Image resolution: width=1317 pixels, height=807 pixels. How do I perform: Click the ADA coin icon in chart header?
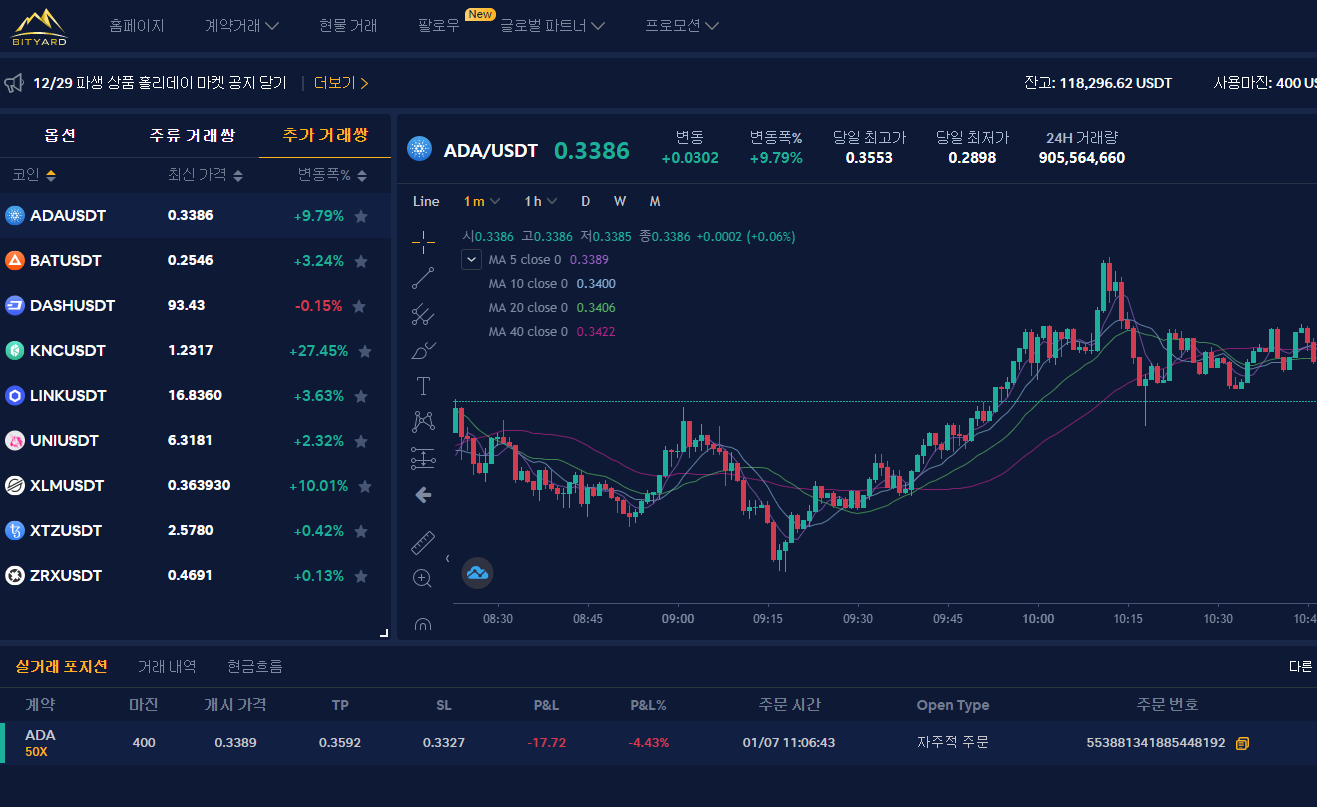click(x=418, y=150)
